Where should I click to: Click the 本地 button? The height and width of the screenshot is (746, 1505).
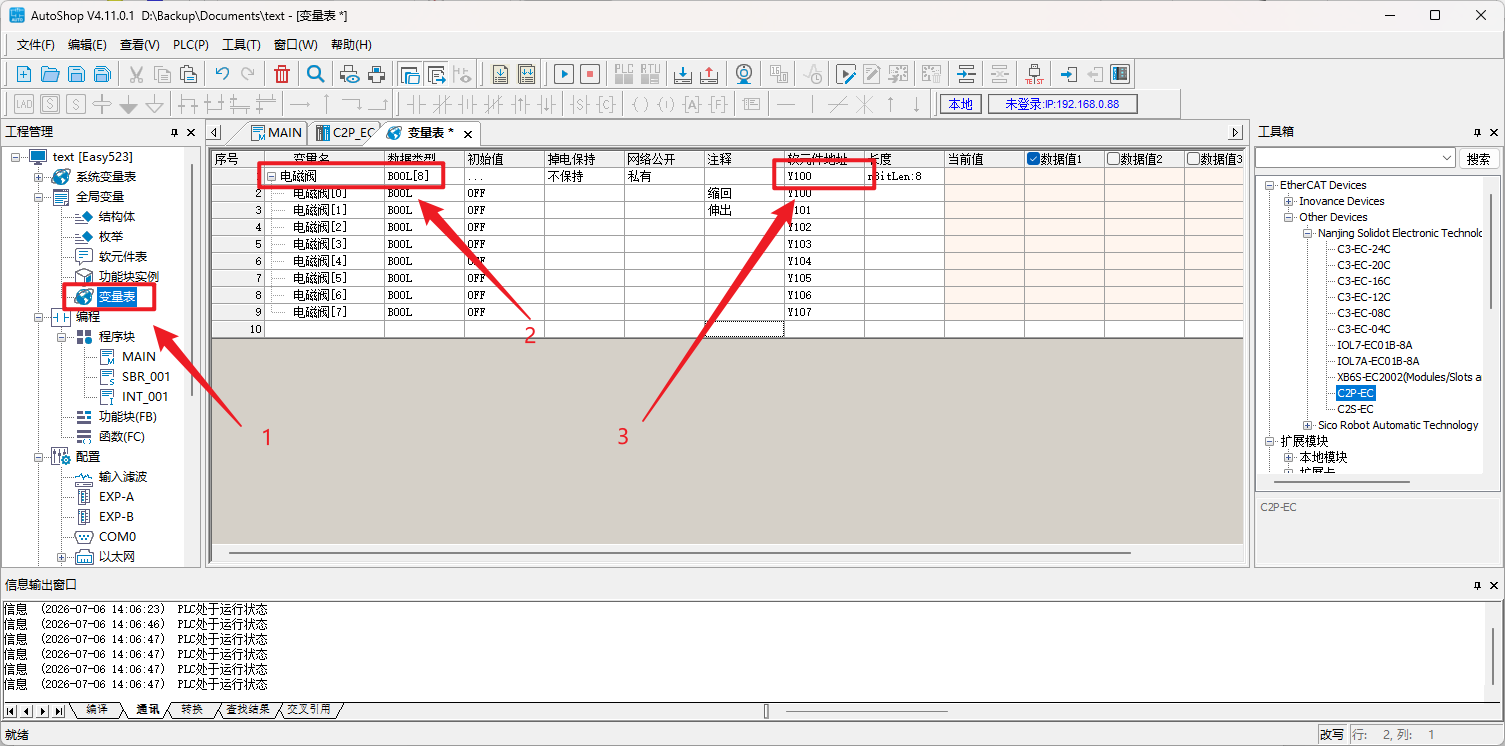960,104
